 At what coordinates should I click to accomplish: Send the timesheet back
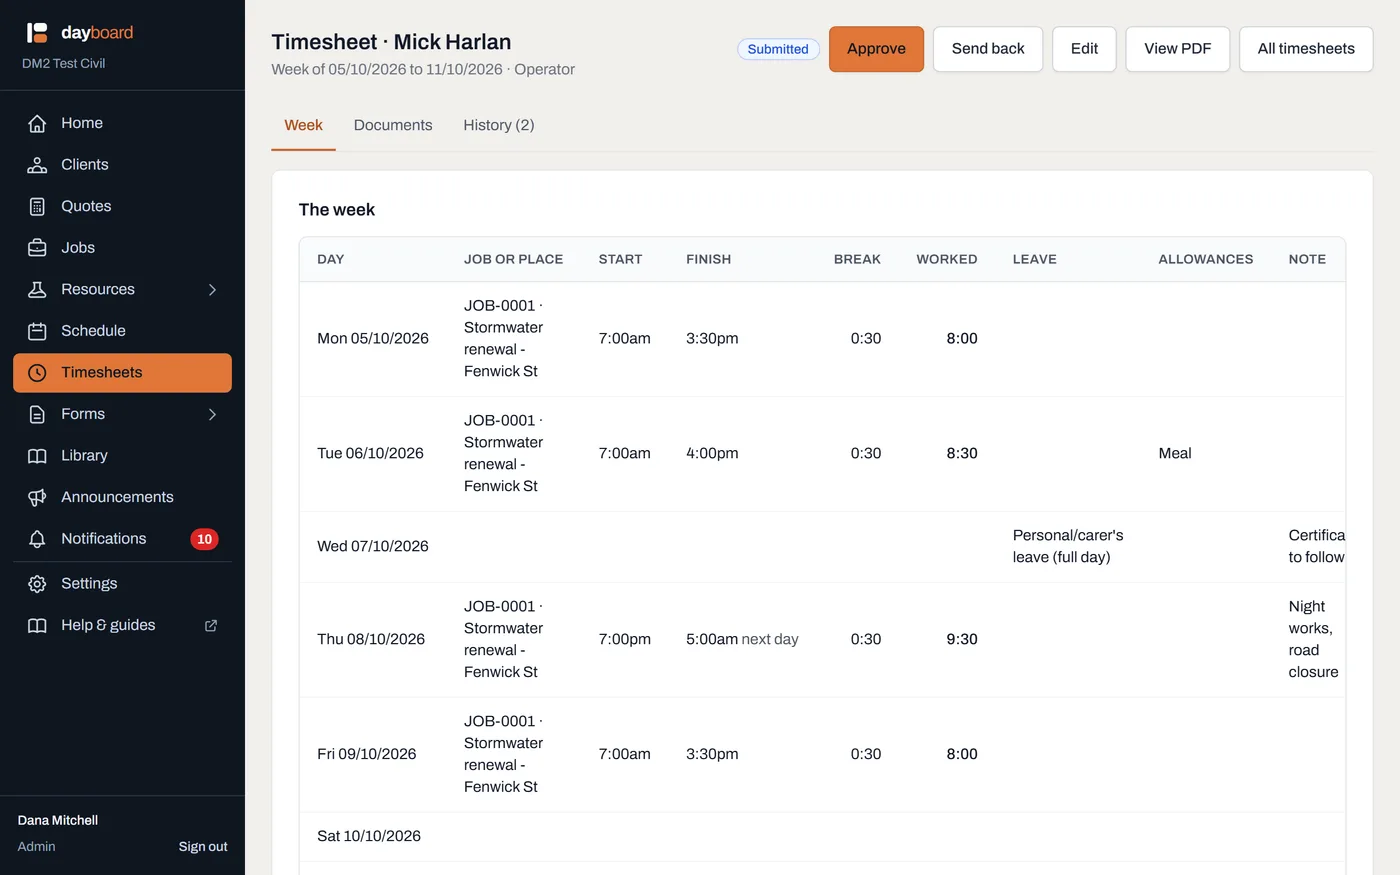[x=988, y=49]
